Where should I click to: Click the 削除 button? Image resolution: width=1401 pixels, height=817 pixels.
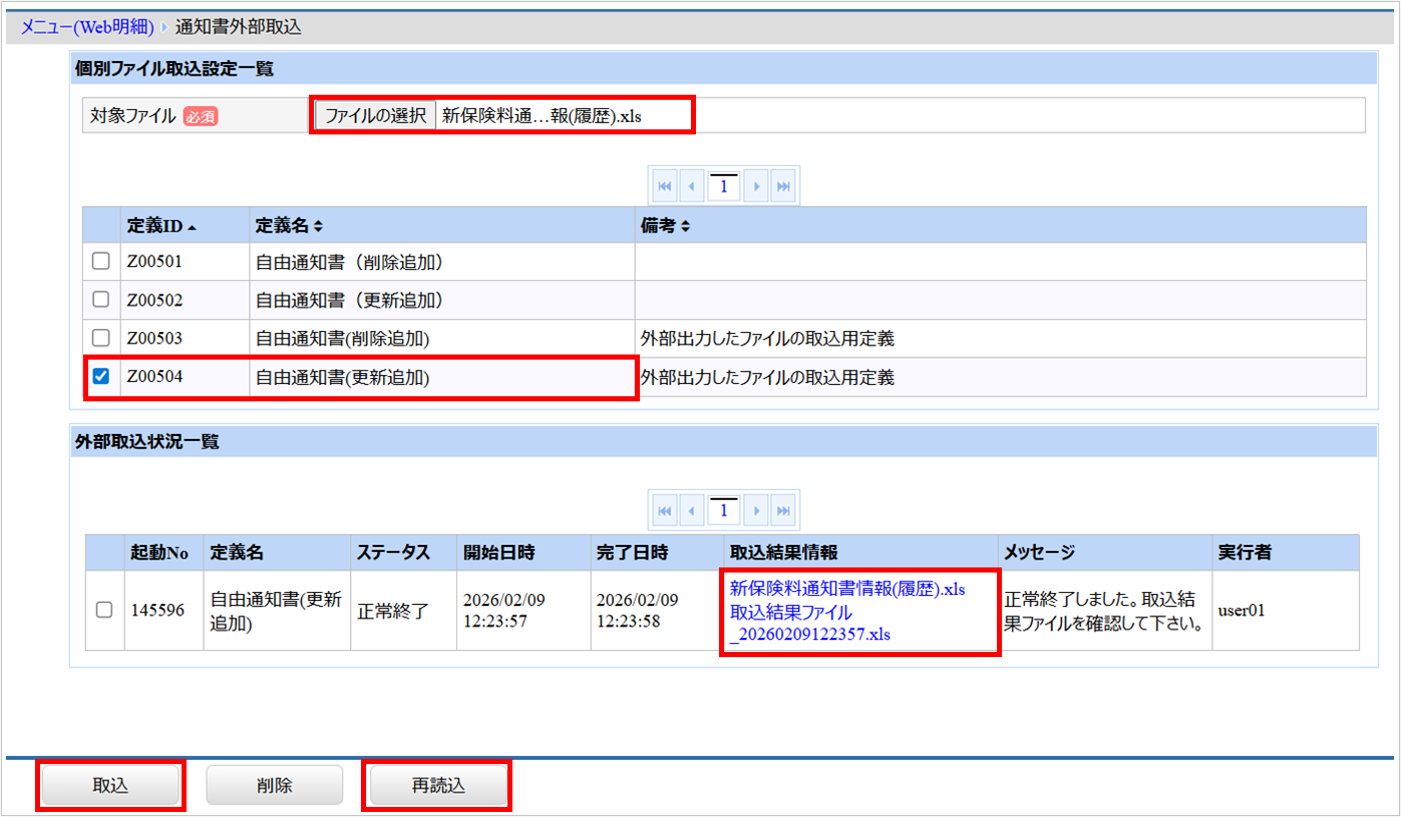click(x=274, y=786)
